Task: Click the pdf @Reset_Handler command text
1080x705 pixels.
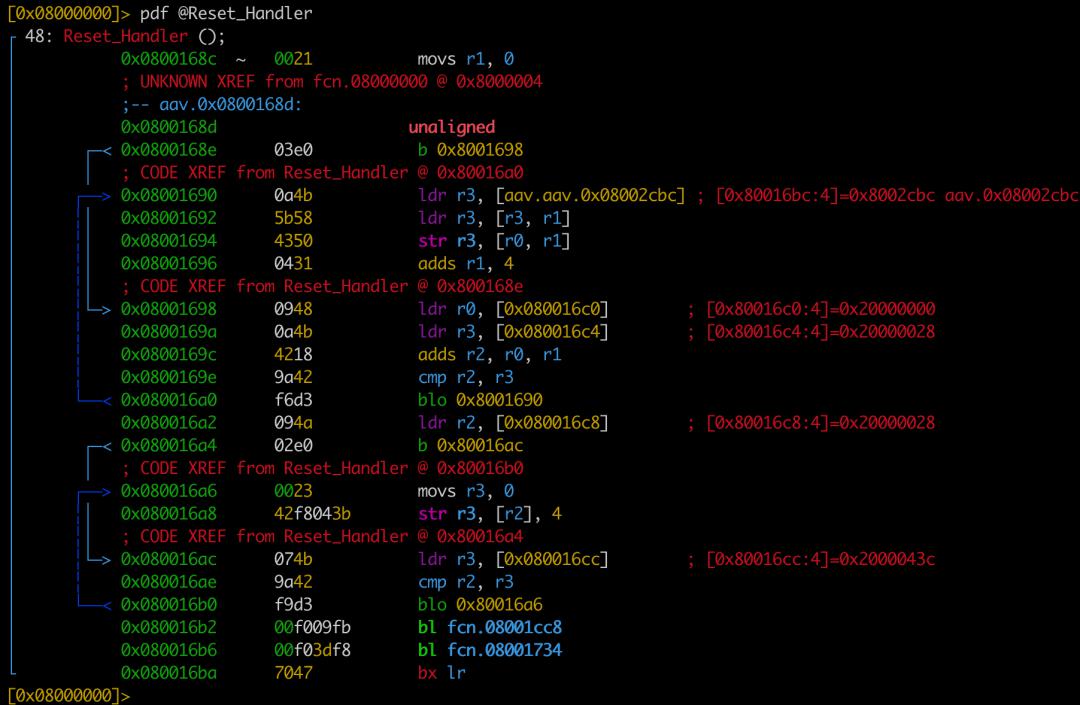Action: tap(226, 13)
